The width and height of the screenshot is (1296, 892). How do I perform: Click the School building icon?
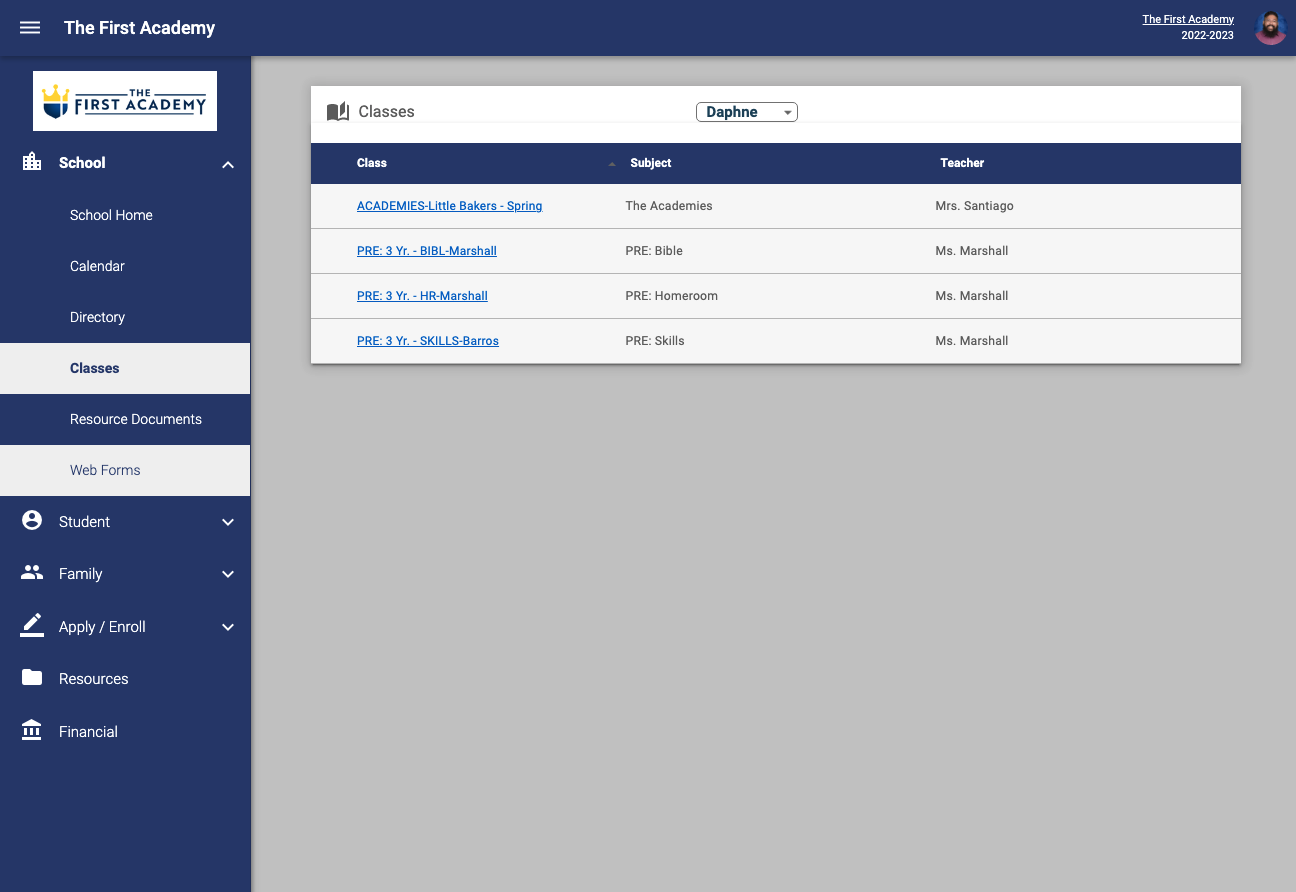(x=32, y=162)
